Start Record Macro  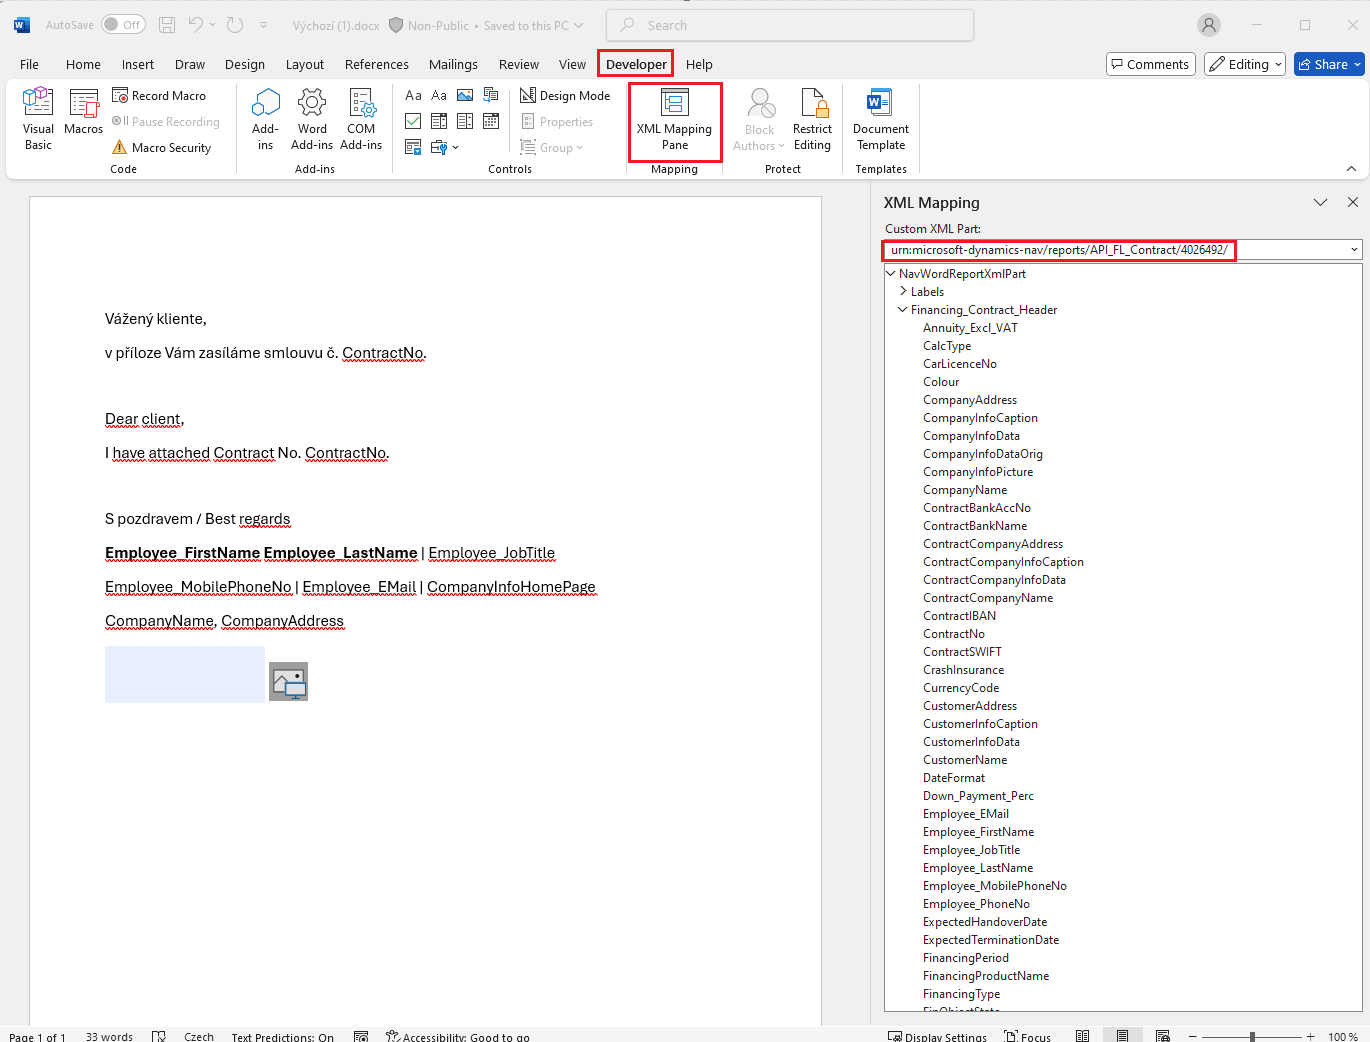click(159, 96)
